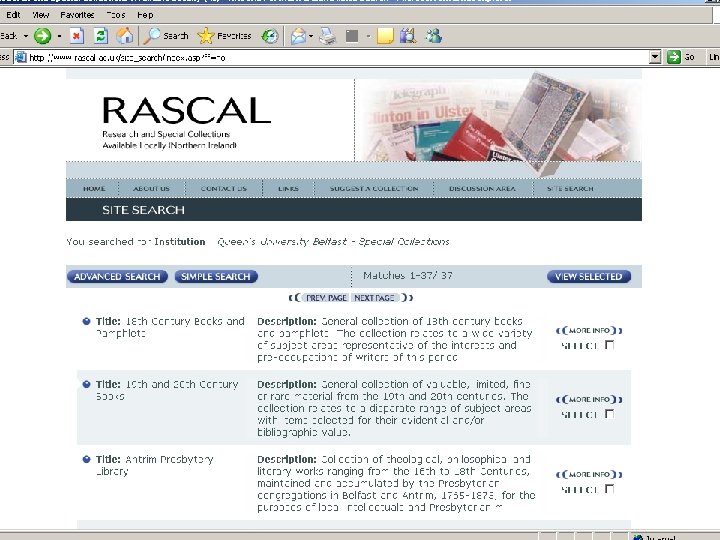
Task: Open MORE INFO for 19th and 20th Century Books
Action: [589, 399]
